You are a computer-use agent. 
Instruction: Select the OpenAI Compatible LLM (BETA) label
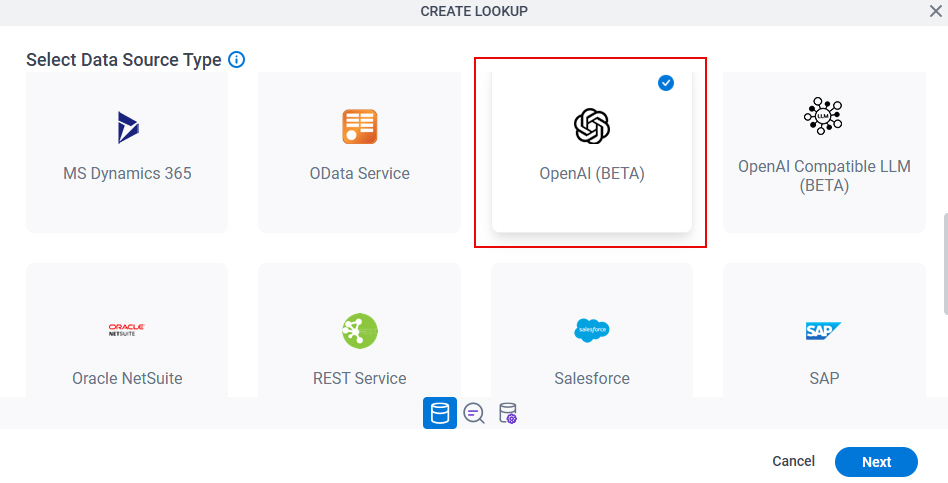pos(824,176)
